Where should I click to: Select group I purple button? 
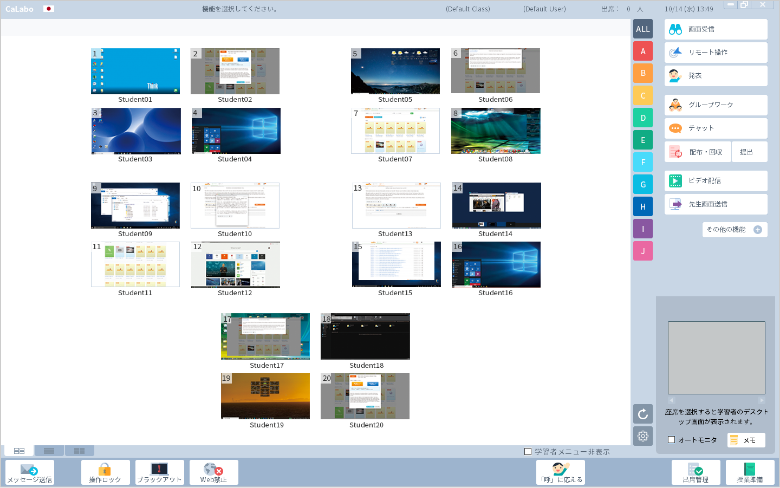click(x=643, y=229)
